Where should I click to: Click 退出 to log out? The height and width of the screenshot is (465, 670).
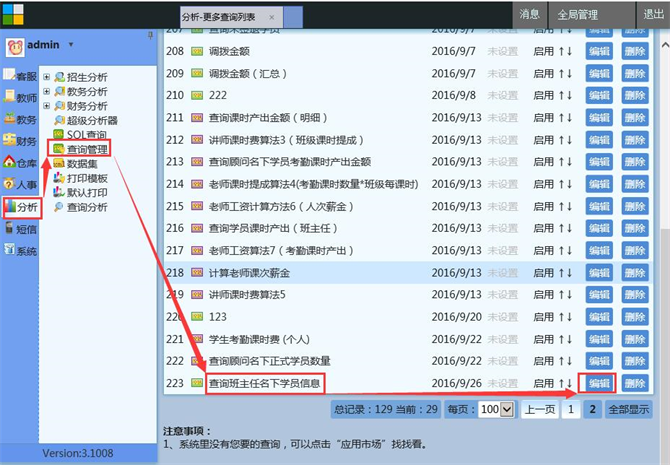point(654,15)
